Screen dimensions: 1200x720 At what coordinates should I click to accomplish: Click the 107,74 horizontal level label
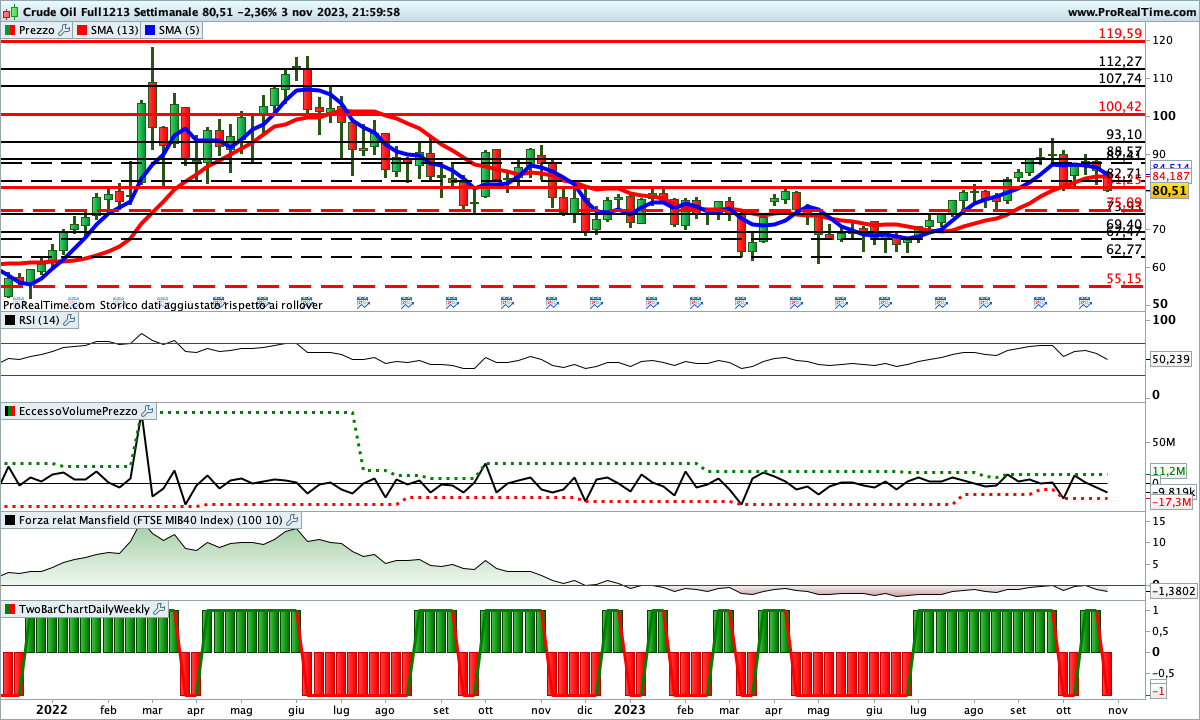pos(1120,78)
